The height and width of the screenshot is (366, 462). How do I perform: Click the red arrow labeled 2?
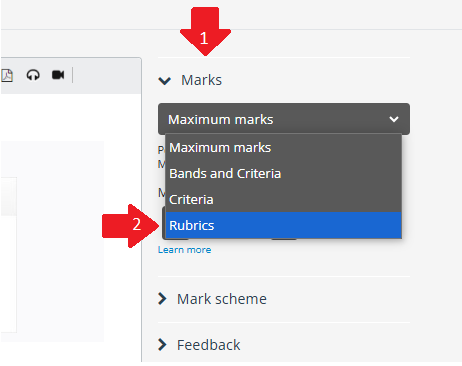131,226
